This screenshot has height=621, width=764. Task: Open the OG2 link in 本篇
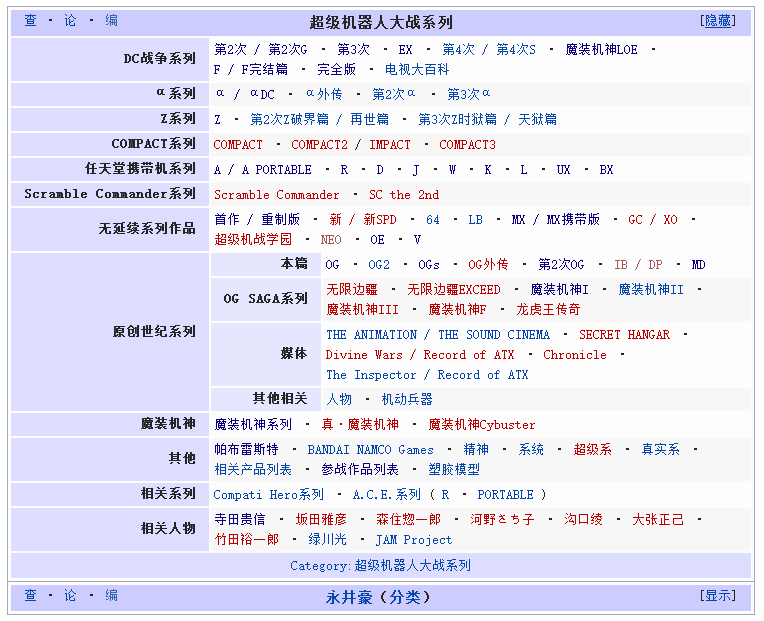379,264
